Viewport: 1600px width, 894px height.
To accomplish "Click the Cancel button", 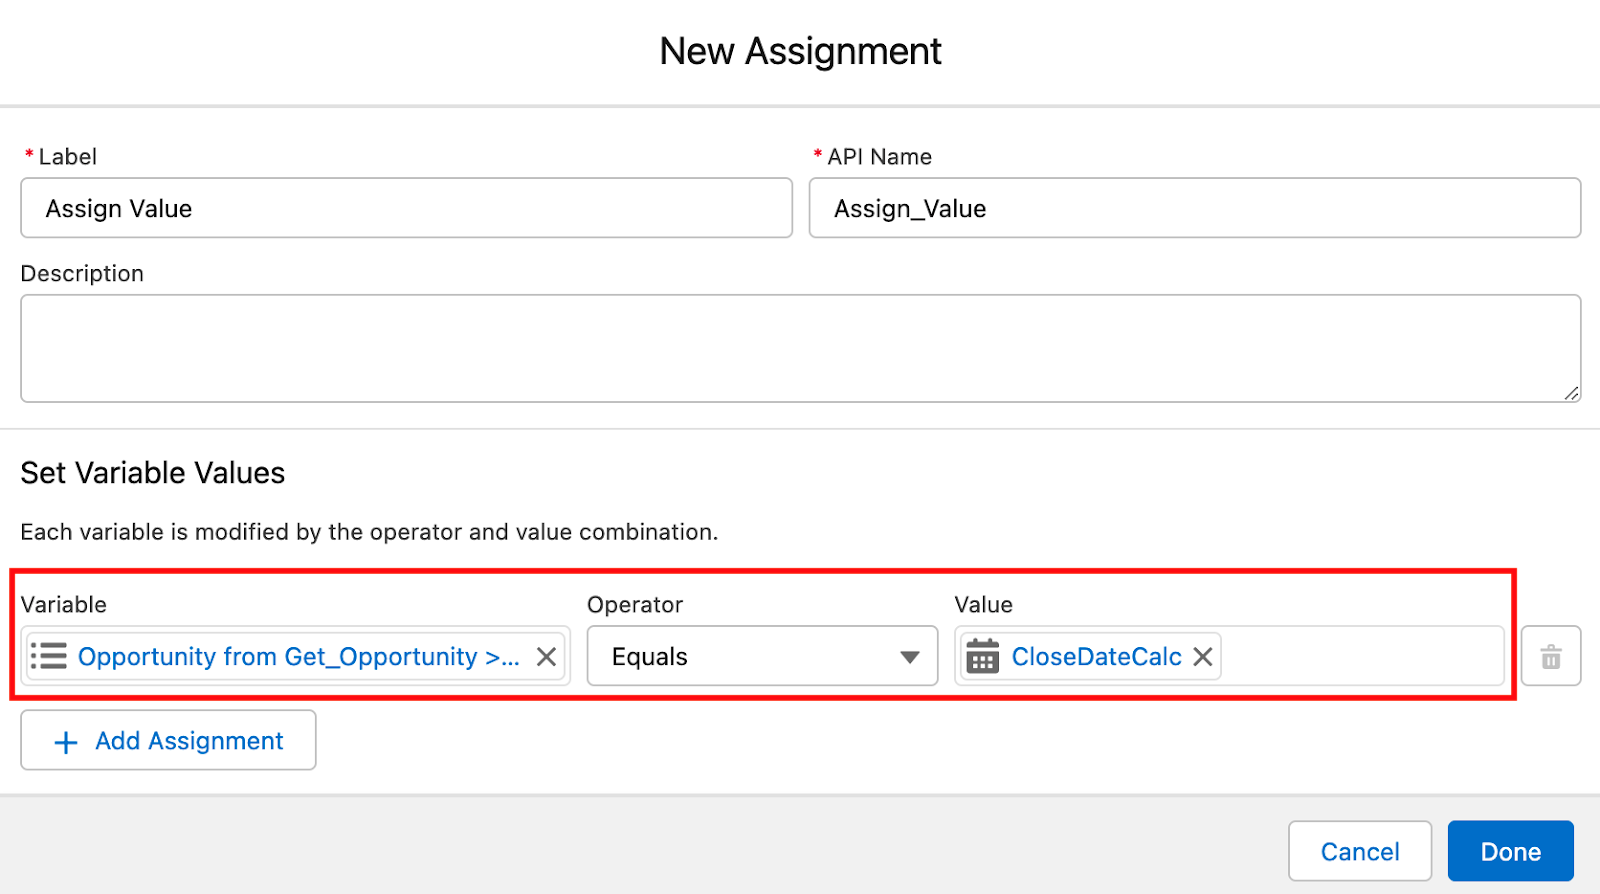I will pyautogui.click(x=1360, y=851).
